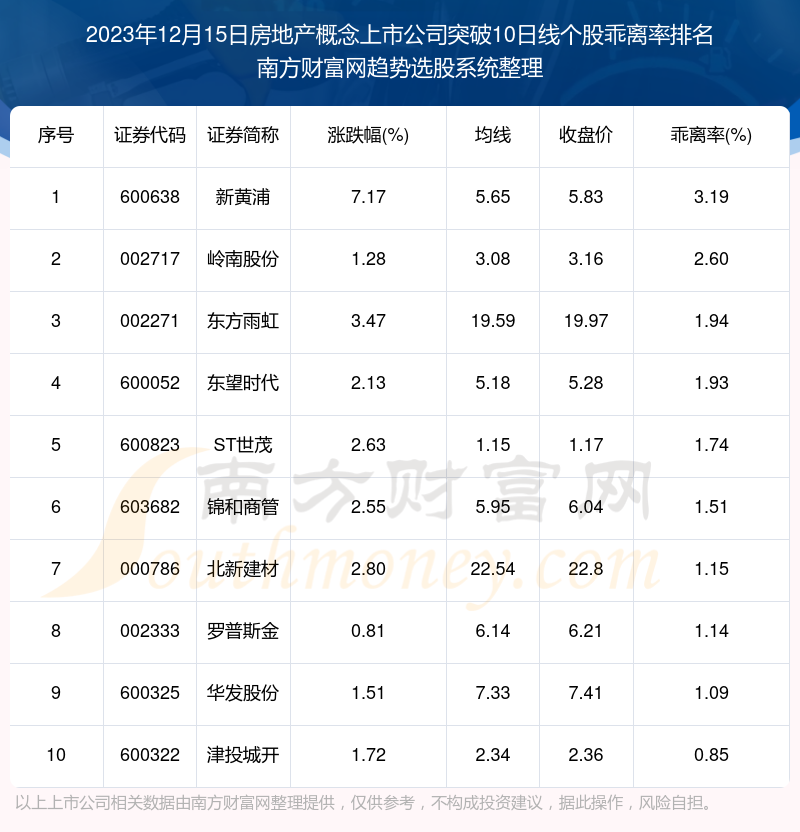This screenshot has height=832, width=800.
Task: Click the 1.94 deviation value
Action: [x=711, y=321]
